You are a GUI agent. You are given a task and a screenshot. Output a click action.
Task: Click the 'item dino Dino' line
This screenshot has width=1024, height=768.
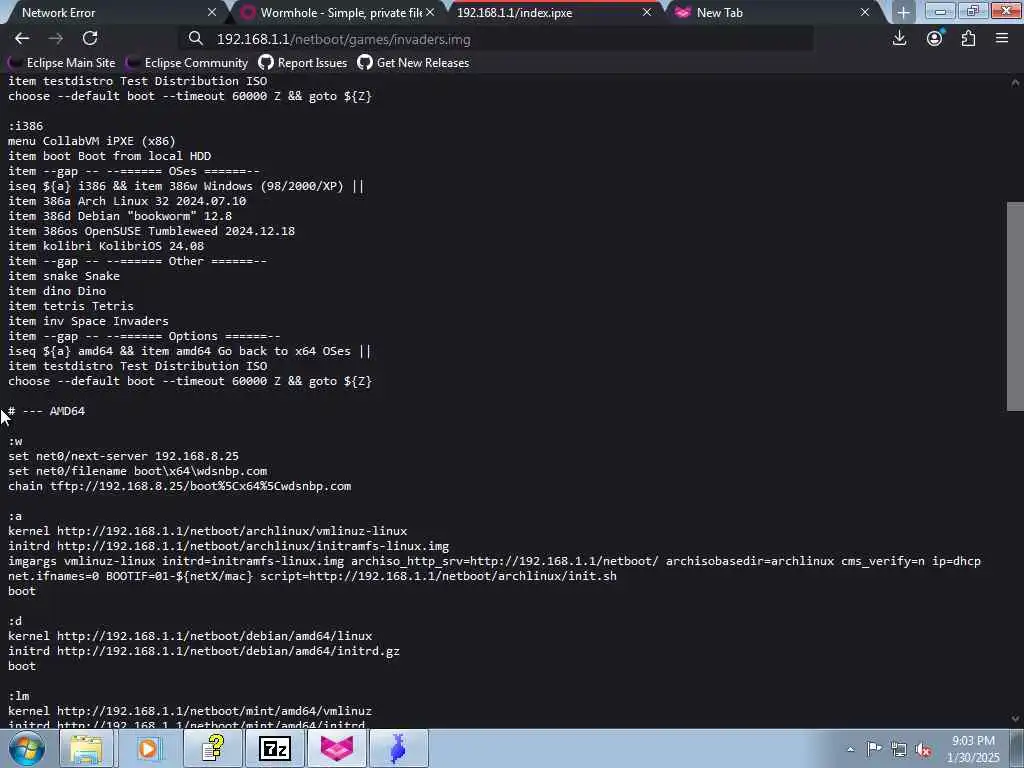point(57,291)
